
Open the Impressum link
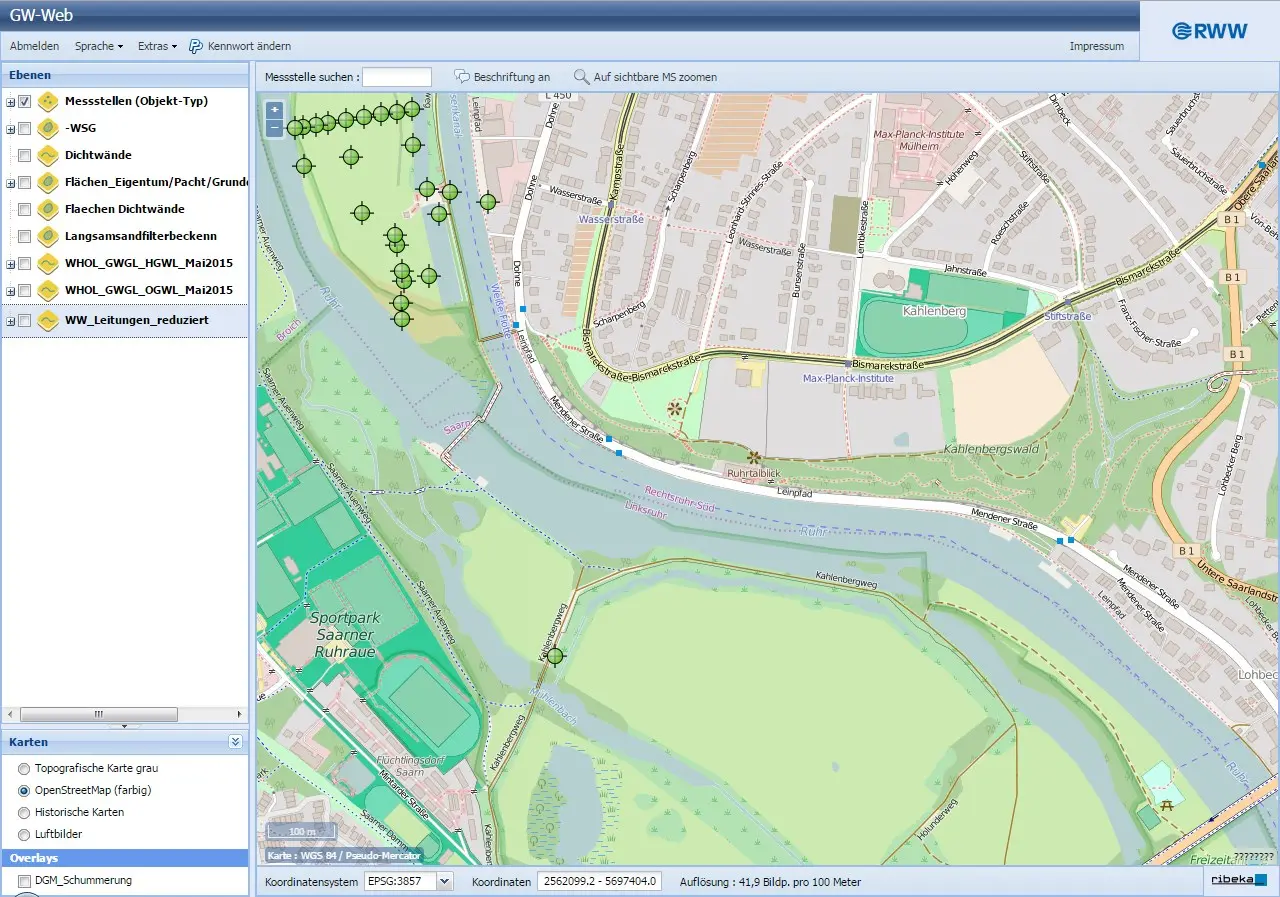pyautogui.click(x=1096, y=46)
